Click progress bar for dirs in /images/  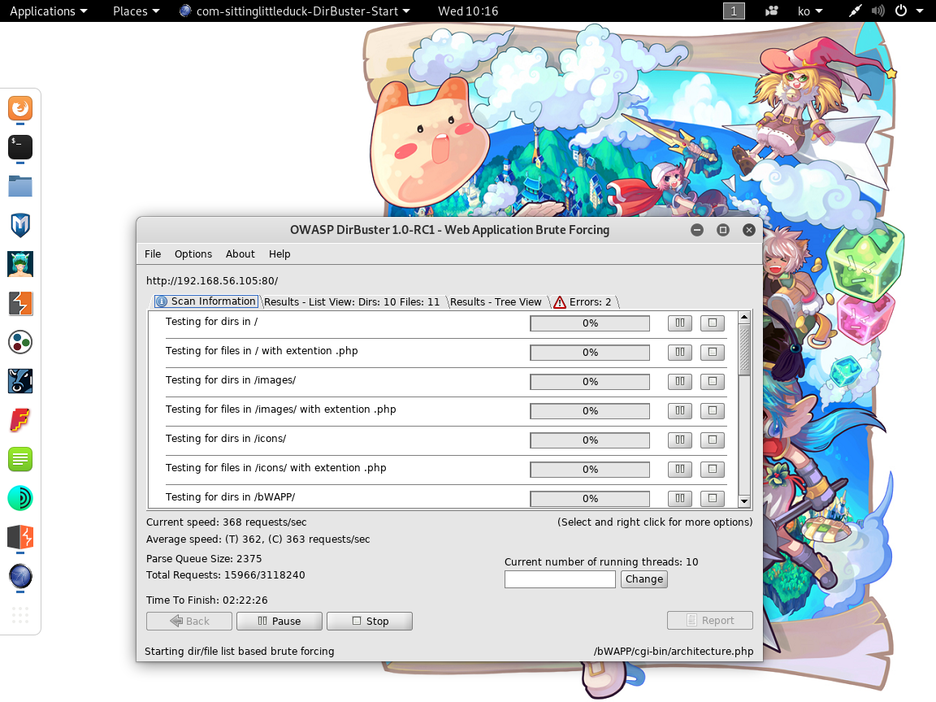point(590,381)
